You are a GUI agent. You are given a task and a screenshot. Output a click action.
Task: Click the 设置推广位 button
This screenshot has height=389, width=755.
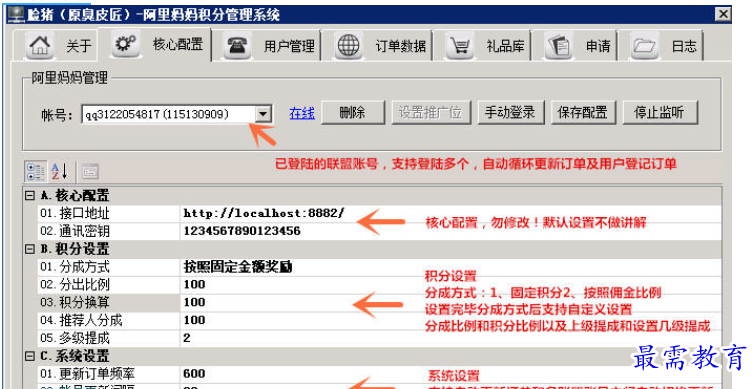point(430,113)
